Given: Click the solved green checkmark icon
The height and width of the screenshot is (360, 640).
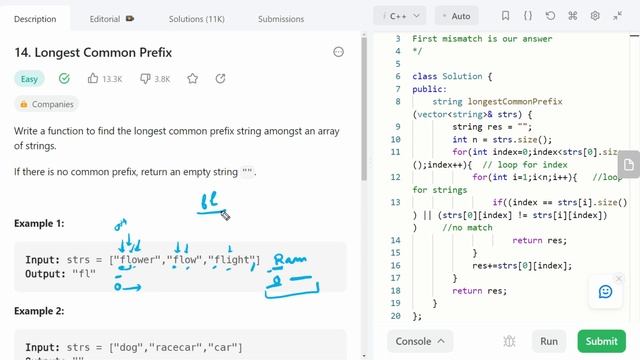Looking at the screenshot, I should pos(64,78).
